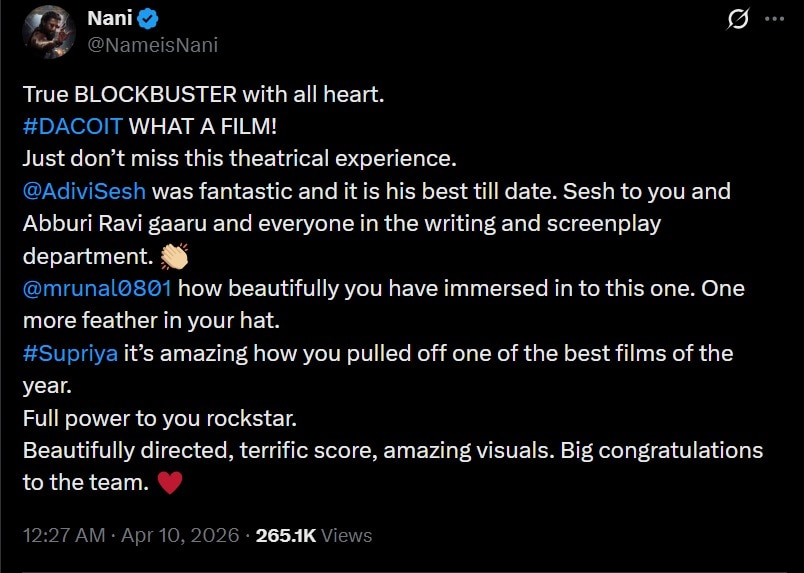Click the clapping hands emoji
The image size is (804, 573).
pyautogui.click(x=175, y=255)
